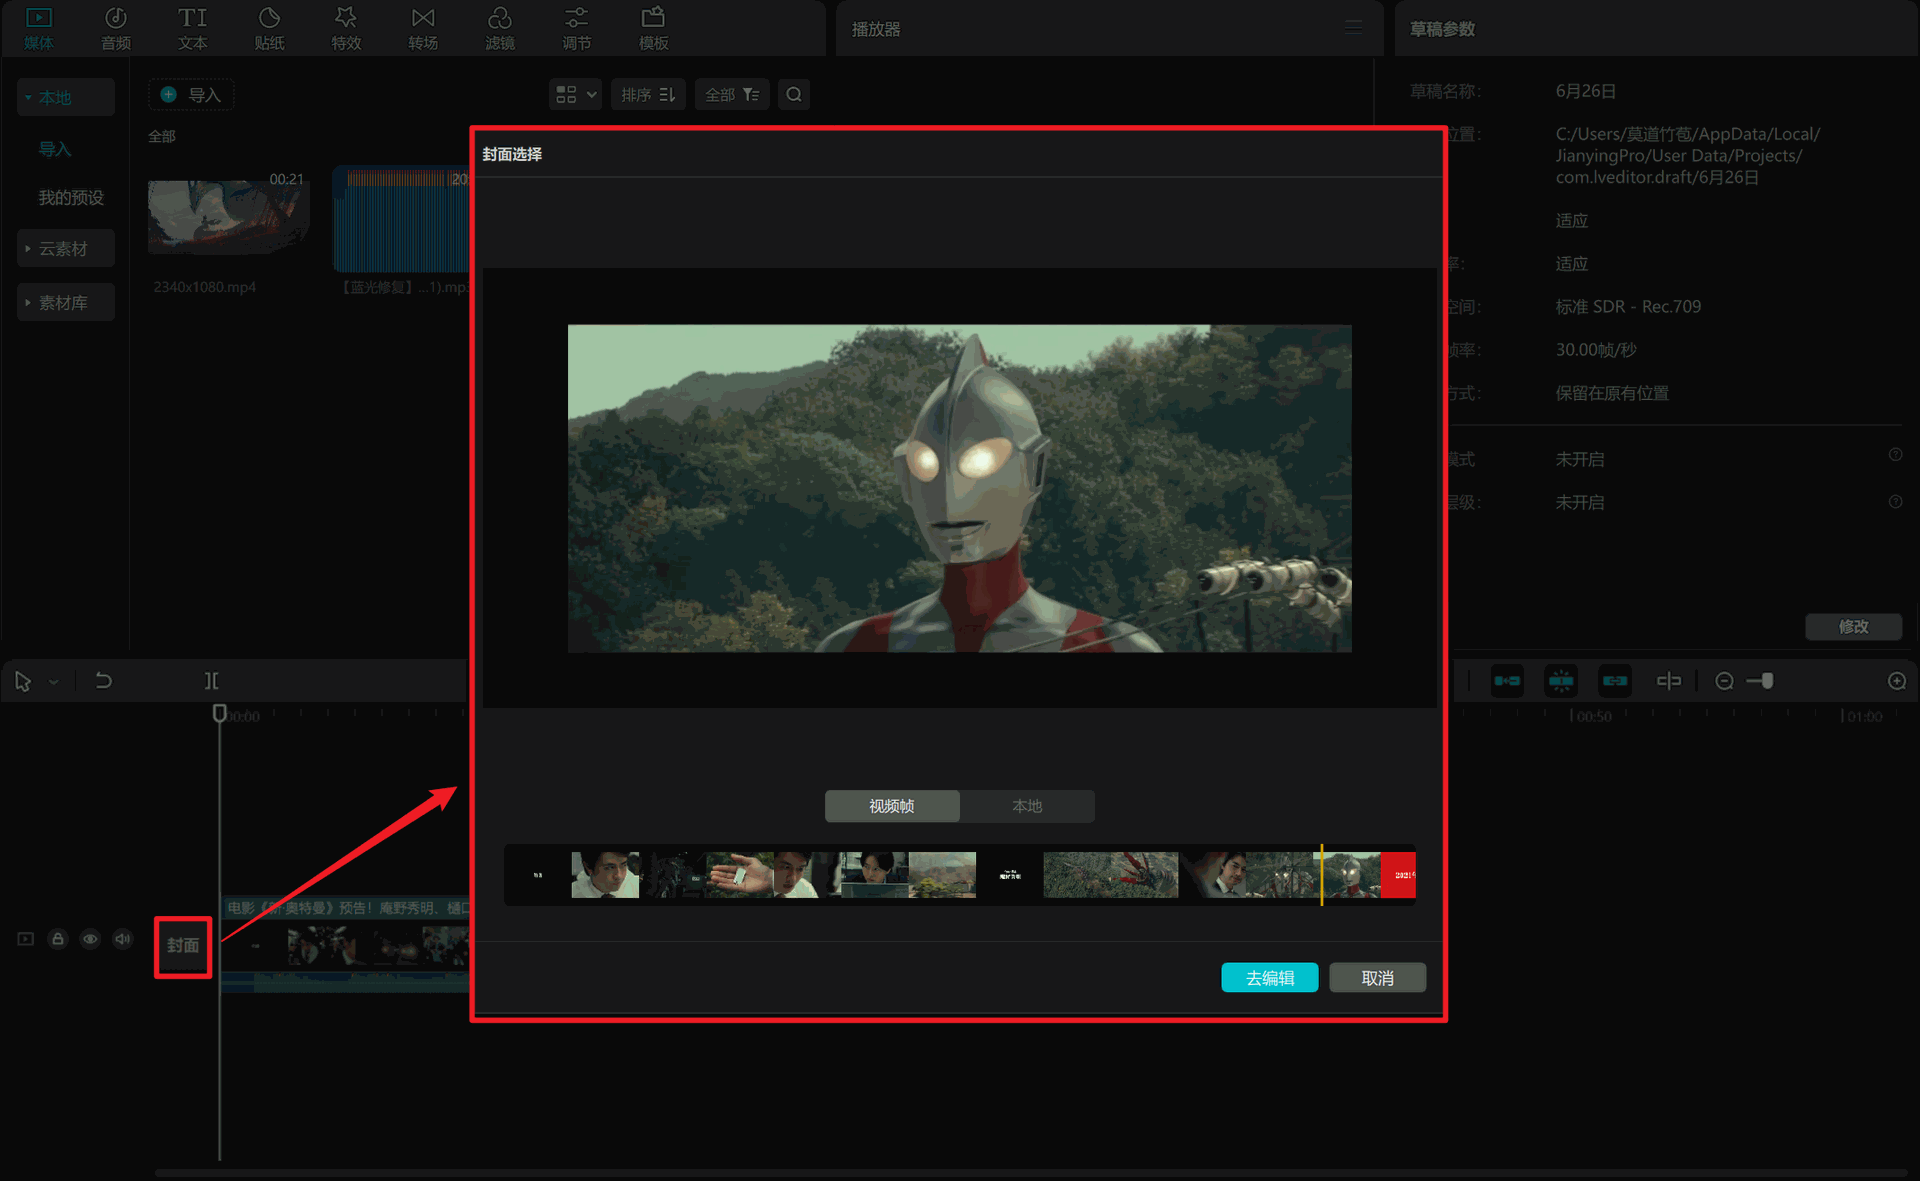Viewport: 1920px width, 1181px height.
Task: Click the search magnifier icon in media panel
Action: coord(794,94)
